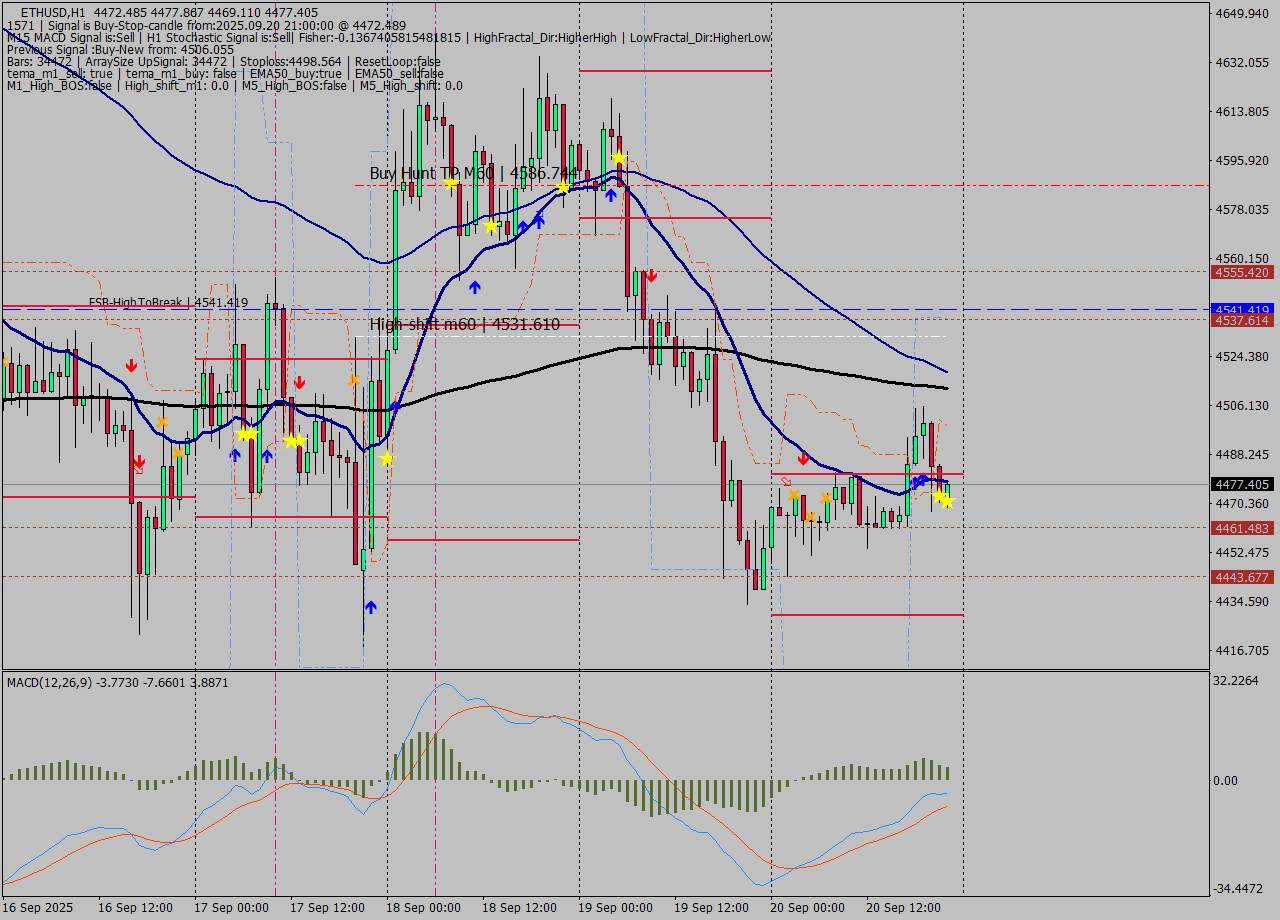Click the red 4461.483 level tag

click(x=1240, y=528)
